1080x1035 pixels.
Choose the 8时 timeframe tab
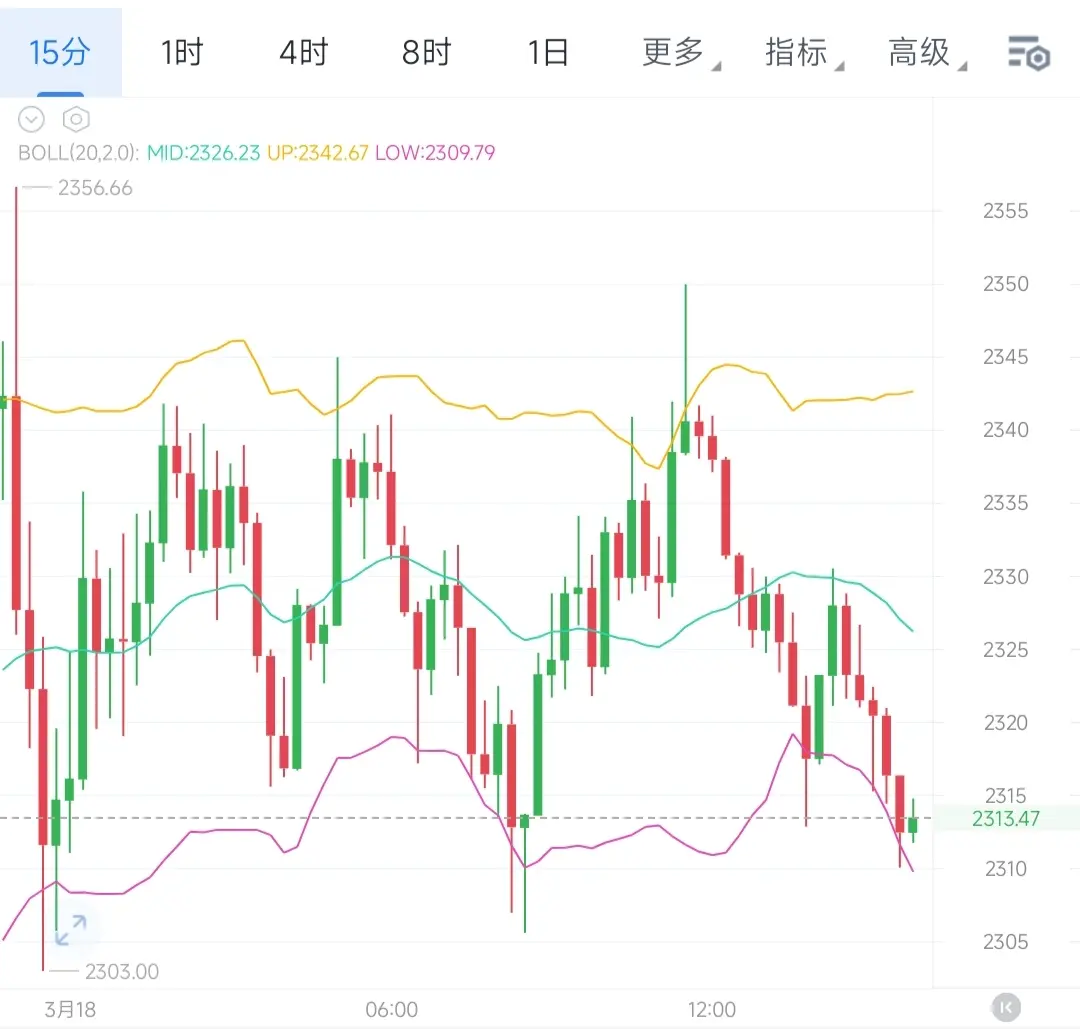(x=427, y=53)
